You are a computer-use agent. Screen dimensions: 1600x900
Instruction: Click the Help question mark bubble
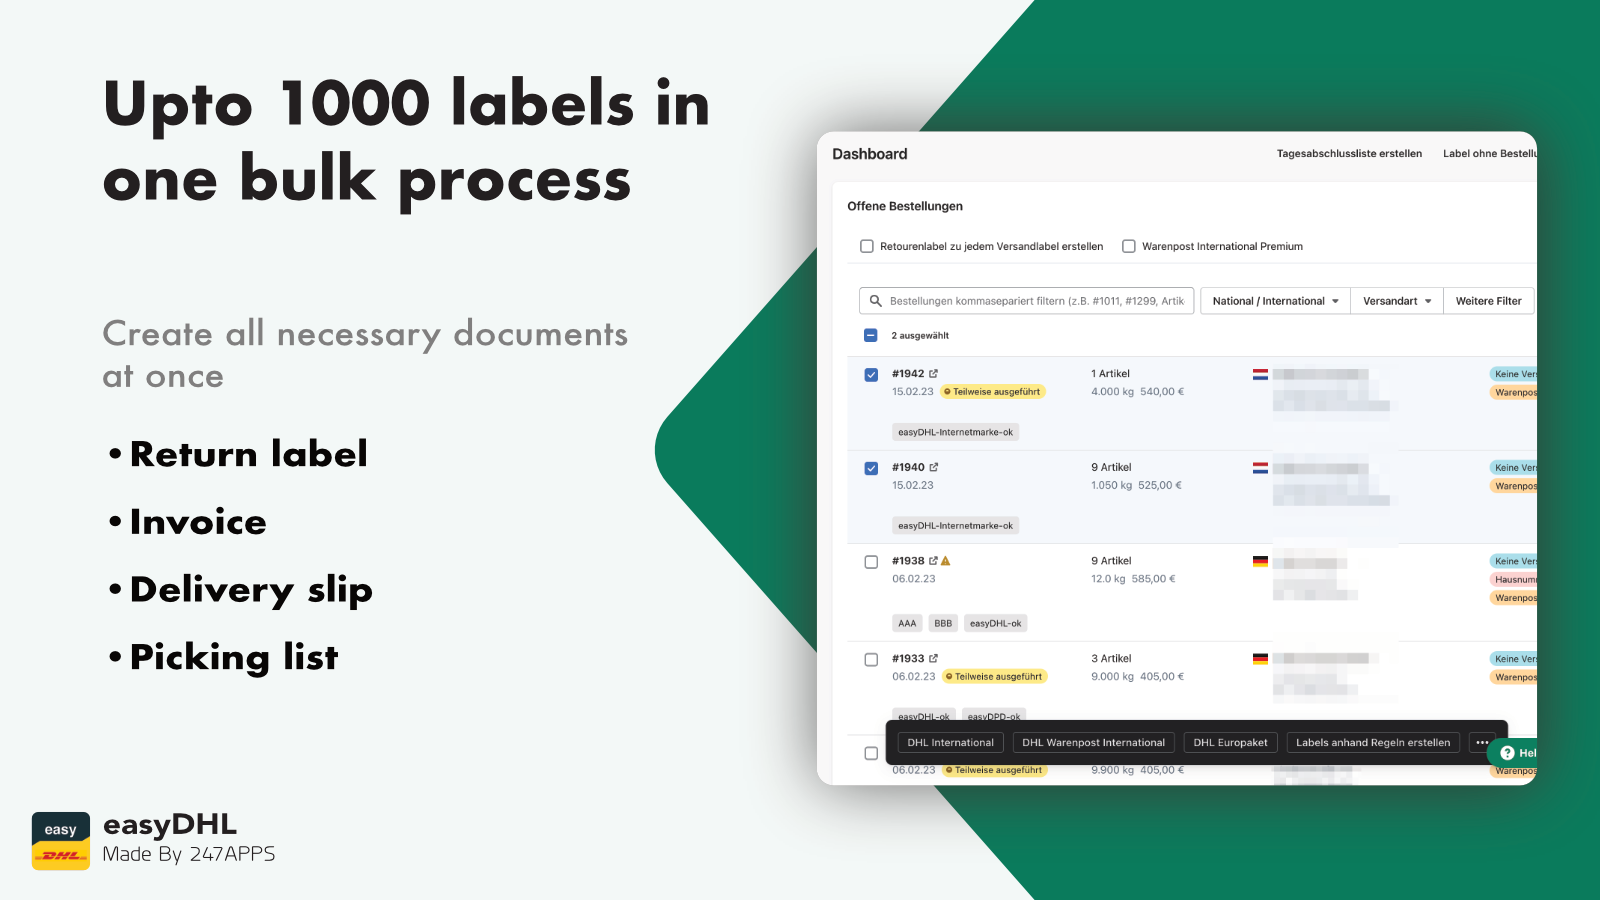tap(1506, 752)
